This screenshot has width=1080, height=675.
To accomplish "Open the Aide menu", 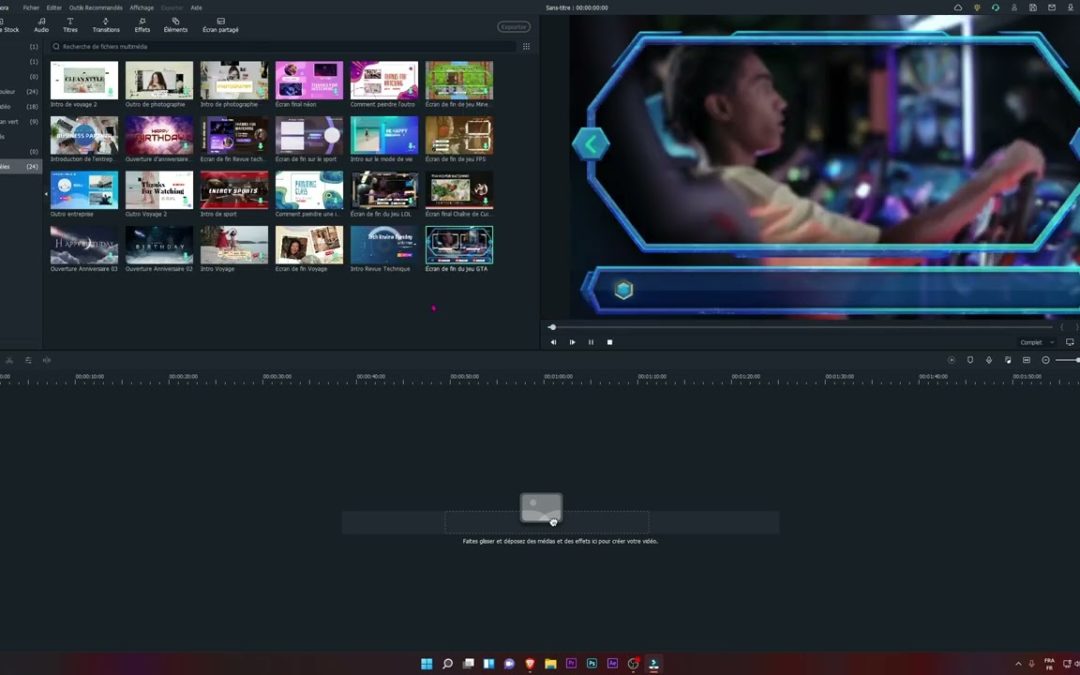I will [x=196, y=8].
